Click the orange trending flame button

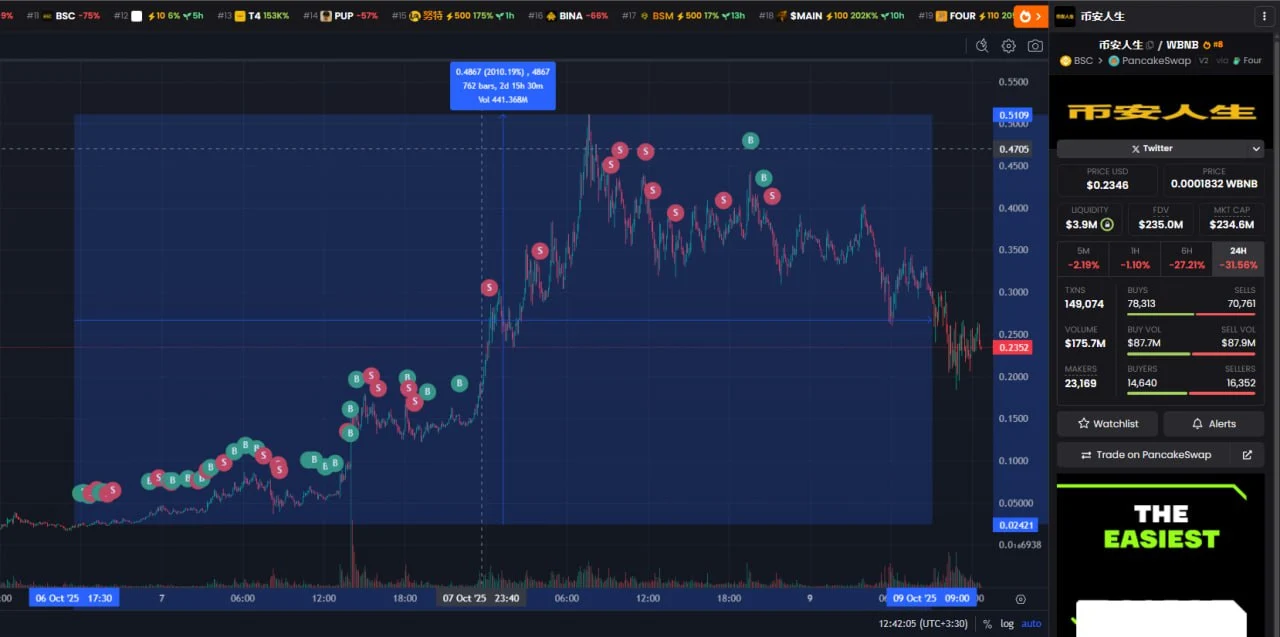(1030, 16)
